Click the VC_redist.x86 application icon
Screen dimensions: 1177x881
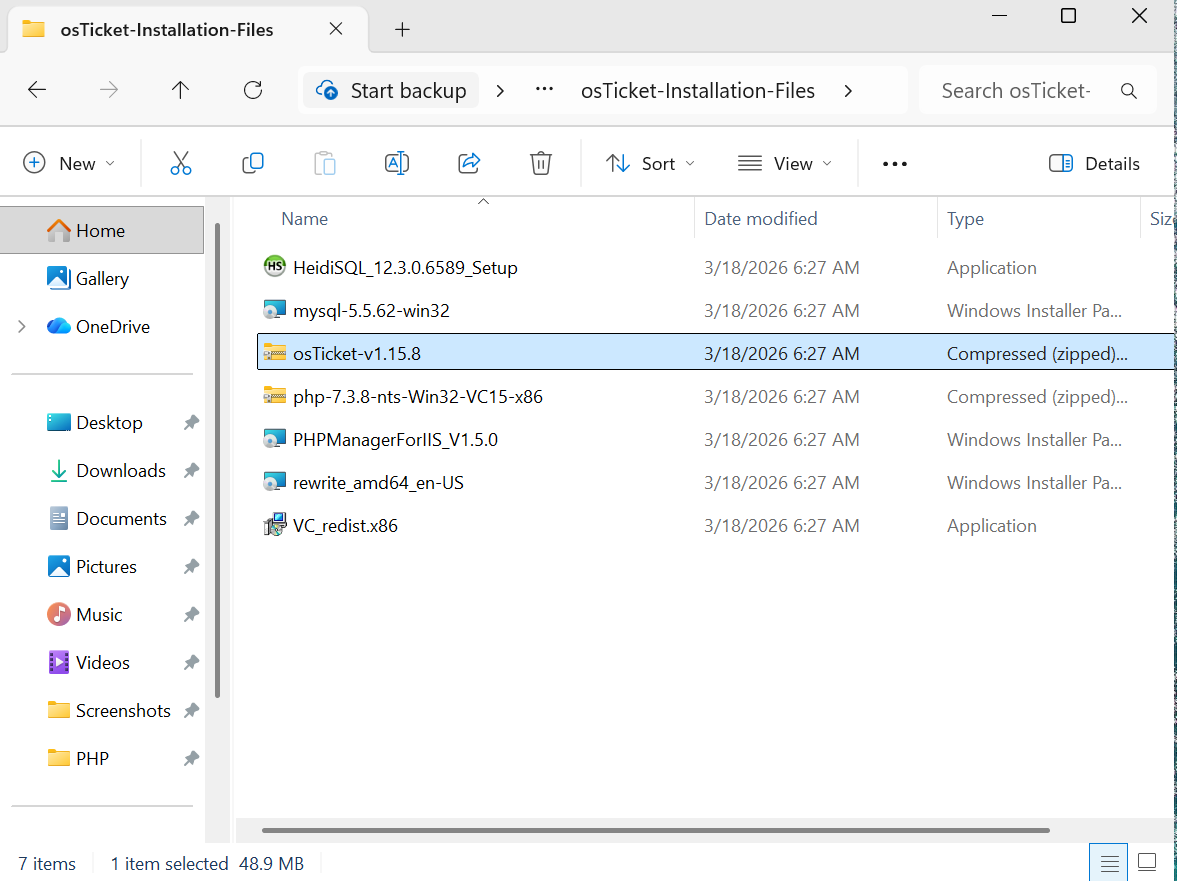pyautogui.click(x=275, y=525)
